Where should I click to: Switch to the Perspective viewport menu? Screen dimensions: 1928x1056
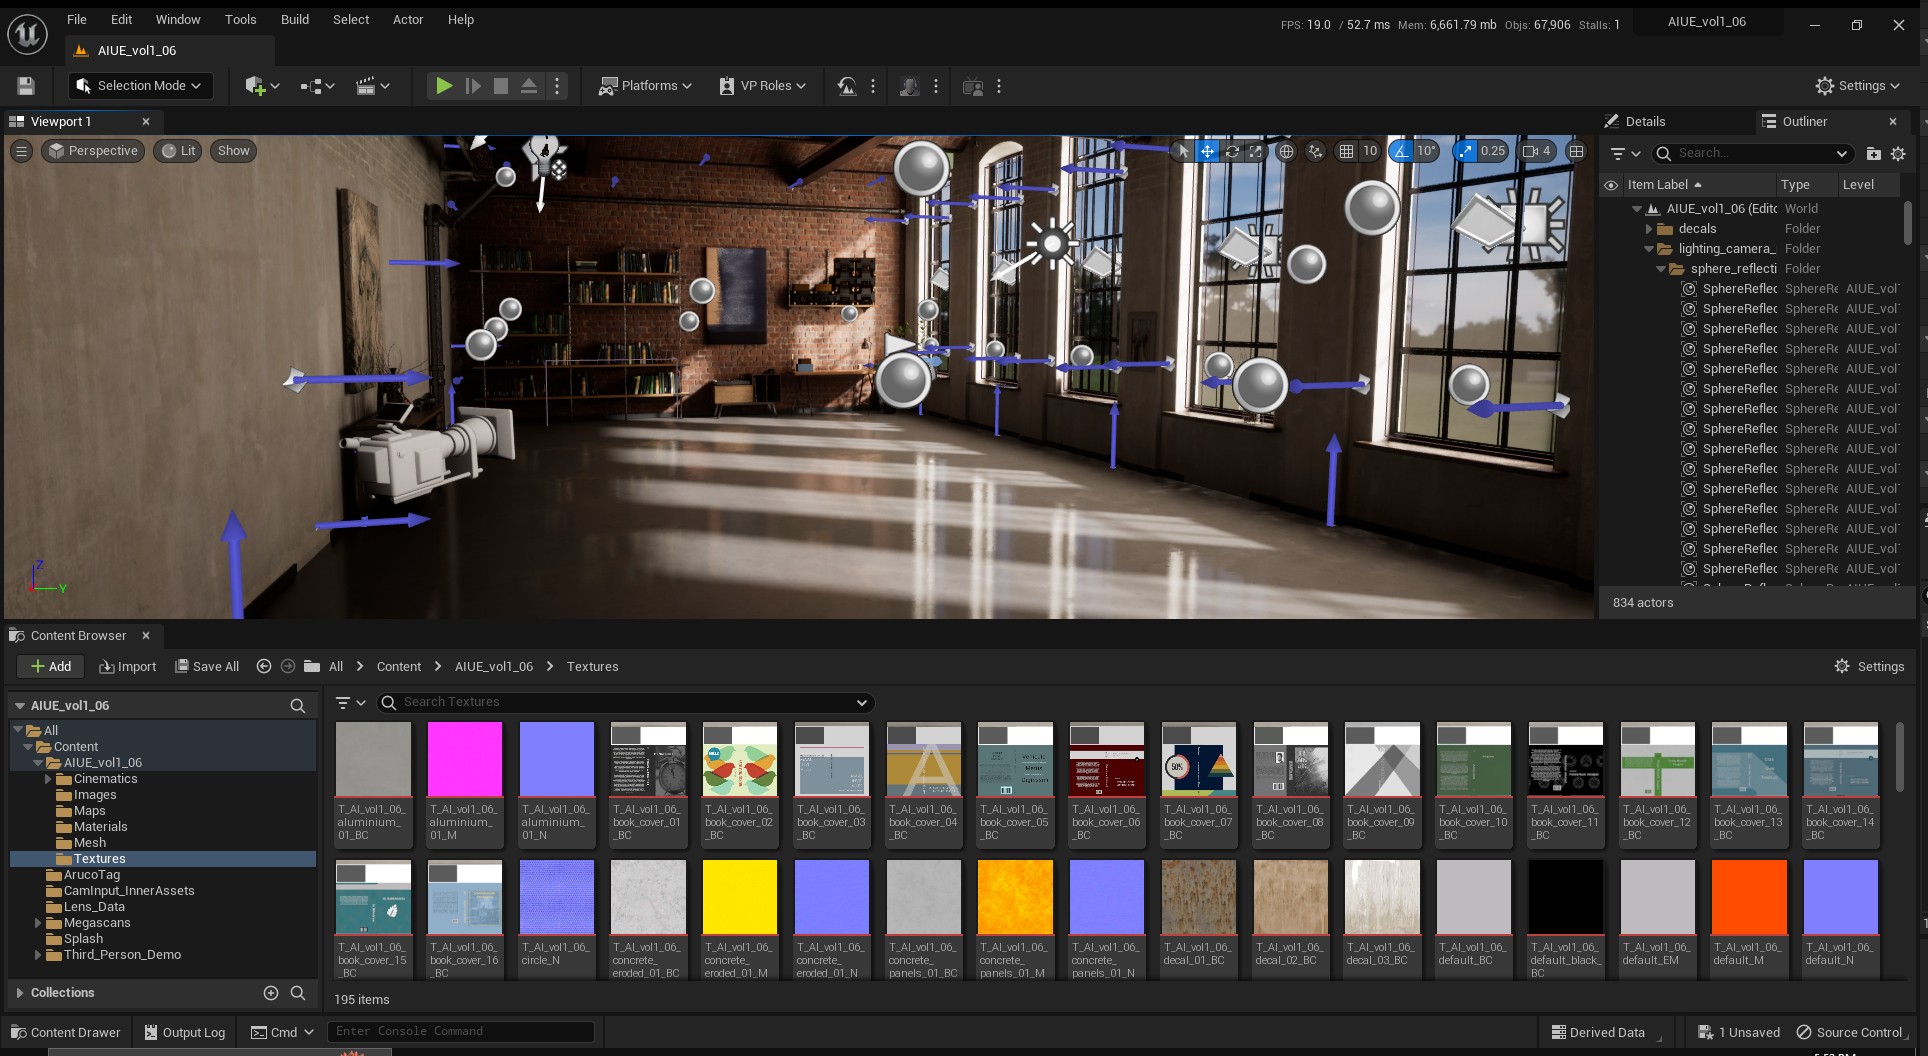[92, 151]
